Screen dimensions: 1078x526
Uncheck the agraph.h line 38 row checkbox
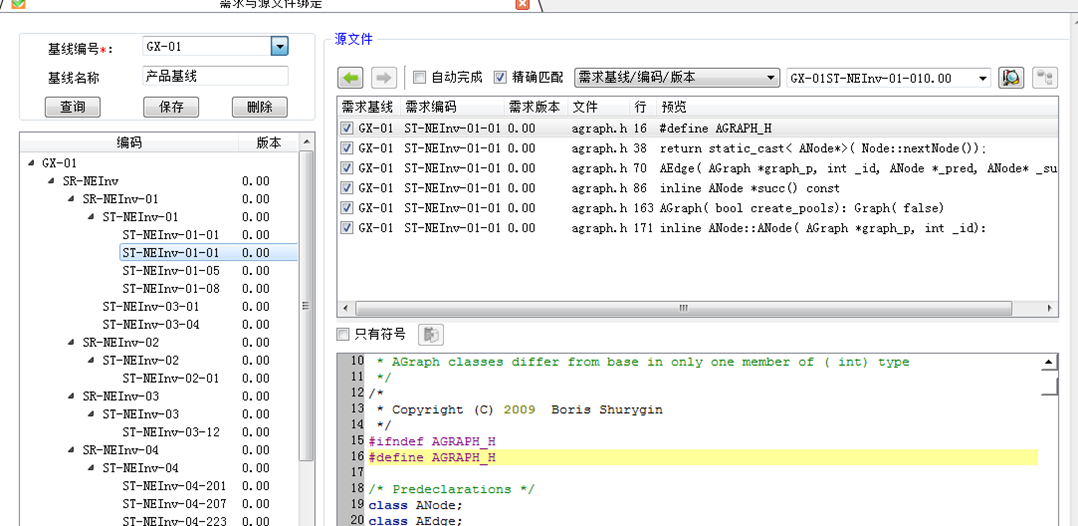click(347, 148)
